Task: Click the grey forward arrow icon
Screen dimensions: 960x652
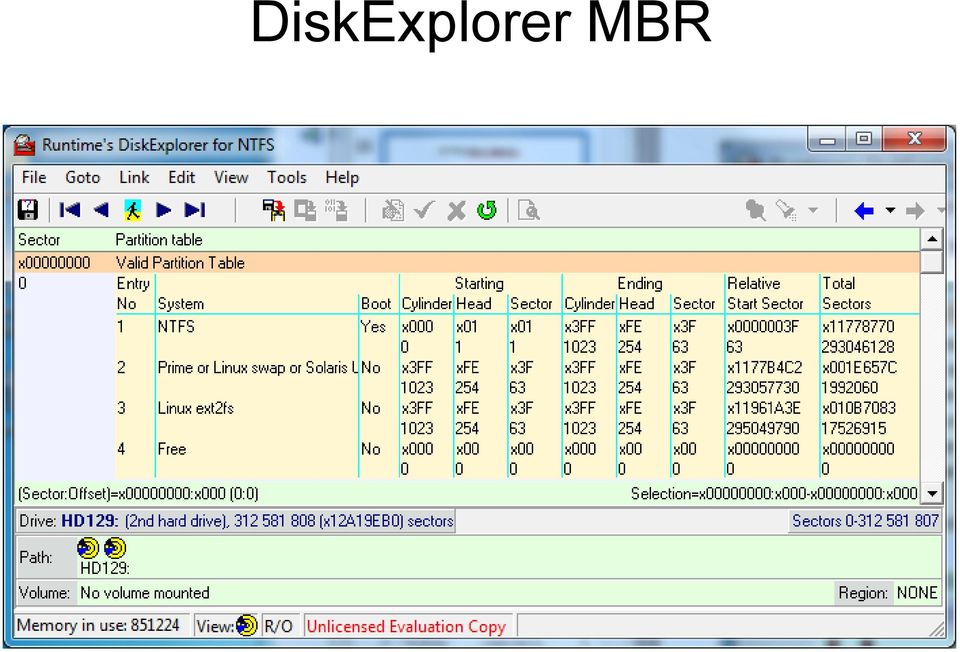Action: 915,211
